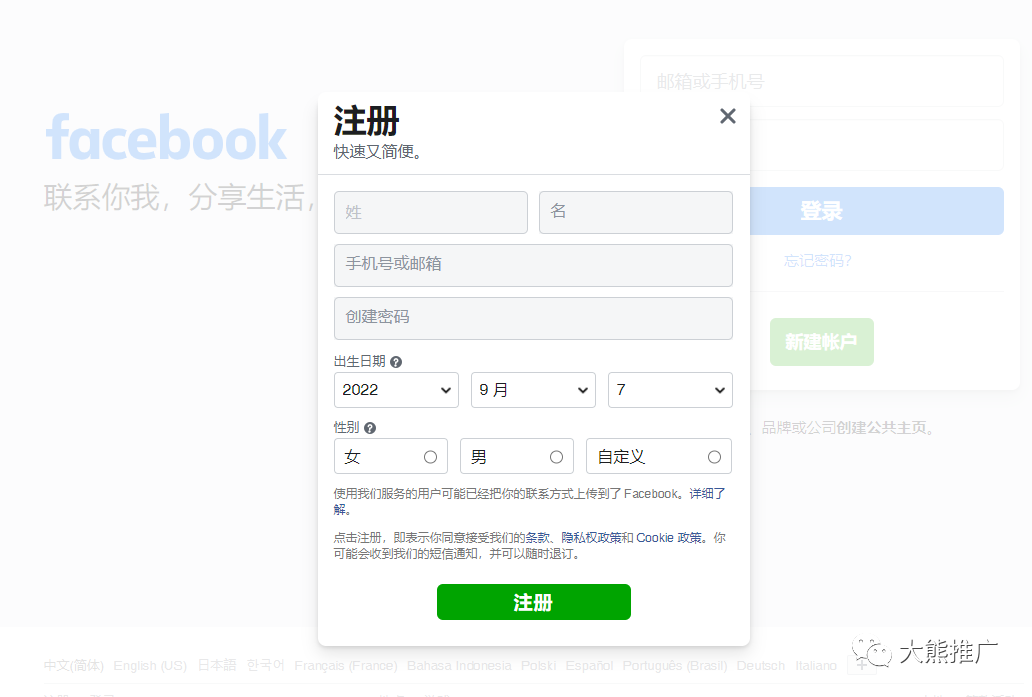Image resolution: width=1032 pixels, height=697 pixels.
Task: Click the 创建公共主页 link text
Action: (x=881, y=428)
